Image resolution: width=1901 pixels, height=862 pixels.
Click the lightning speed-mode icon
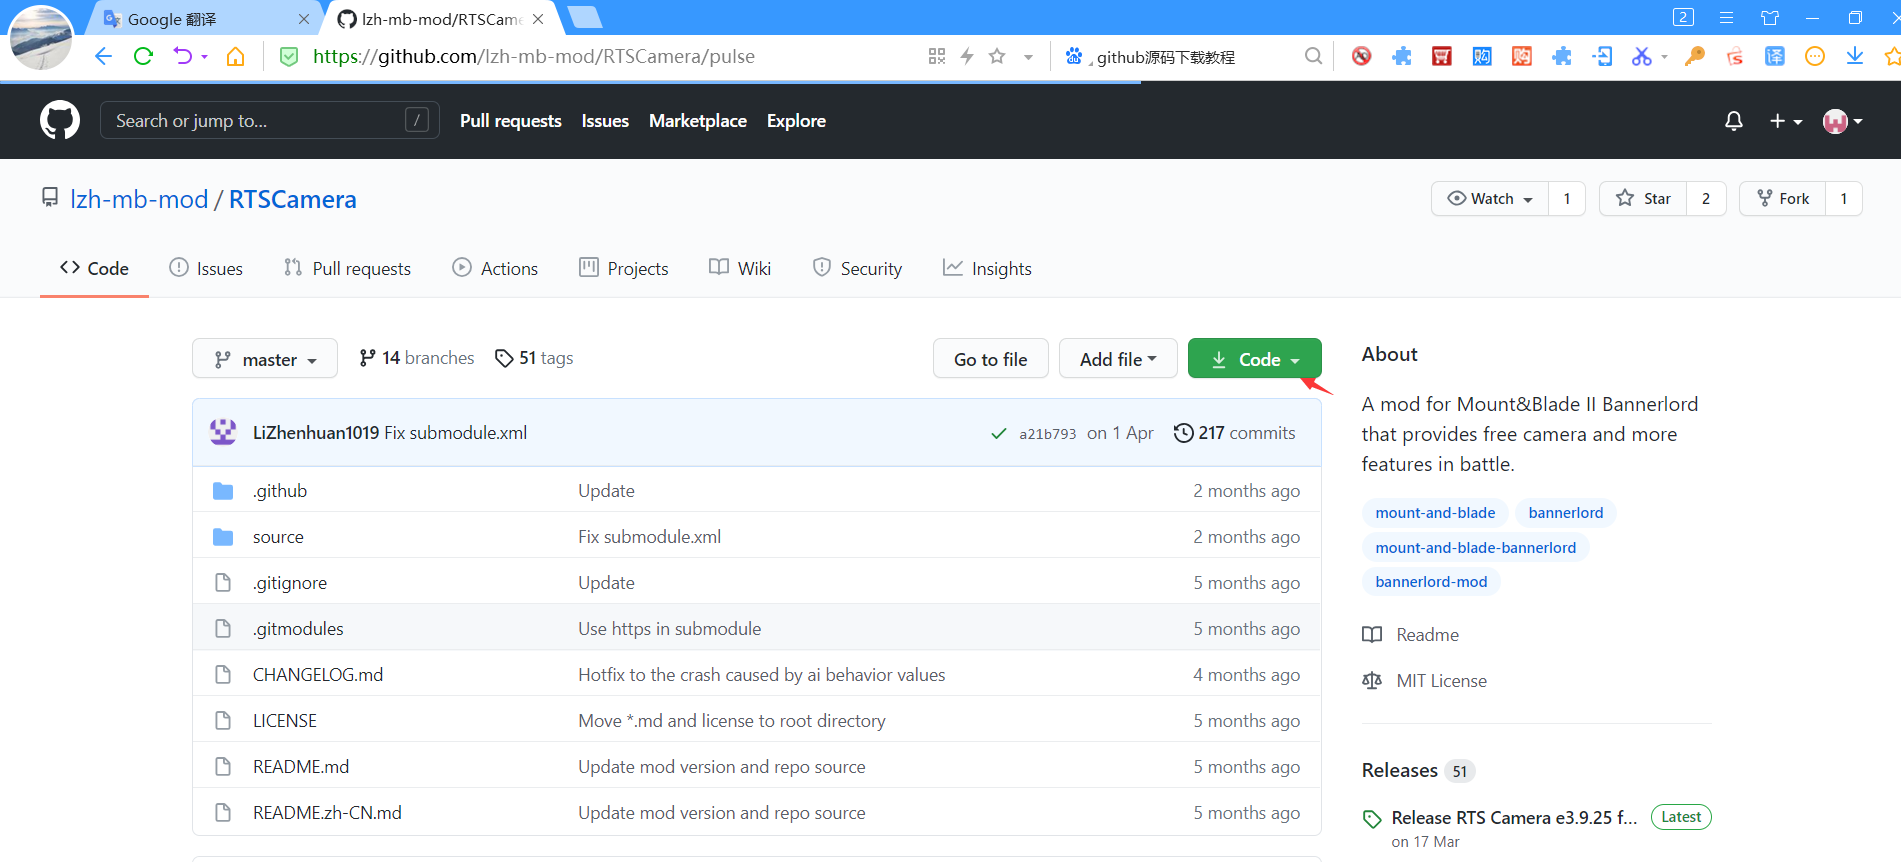coord(967,56)
